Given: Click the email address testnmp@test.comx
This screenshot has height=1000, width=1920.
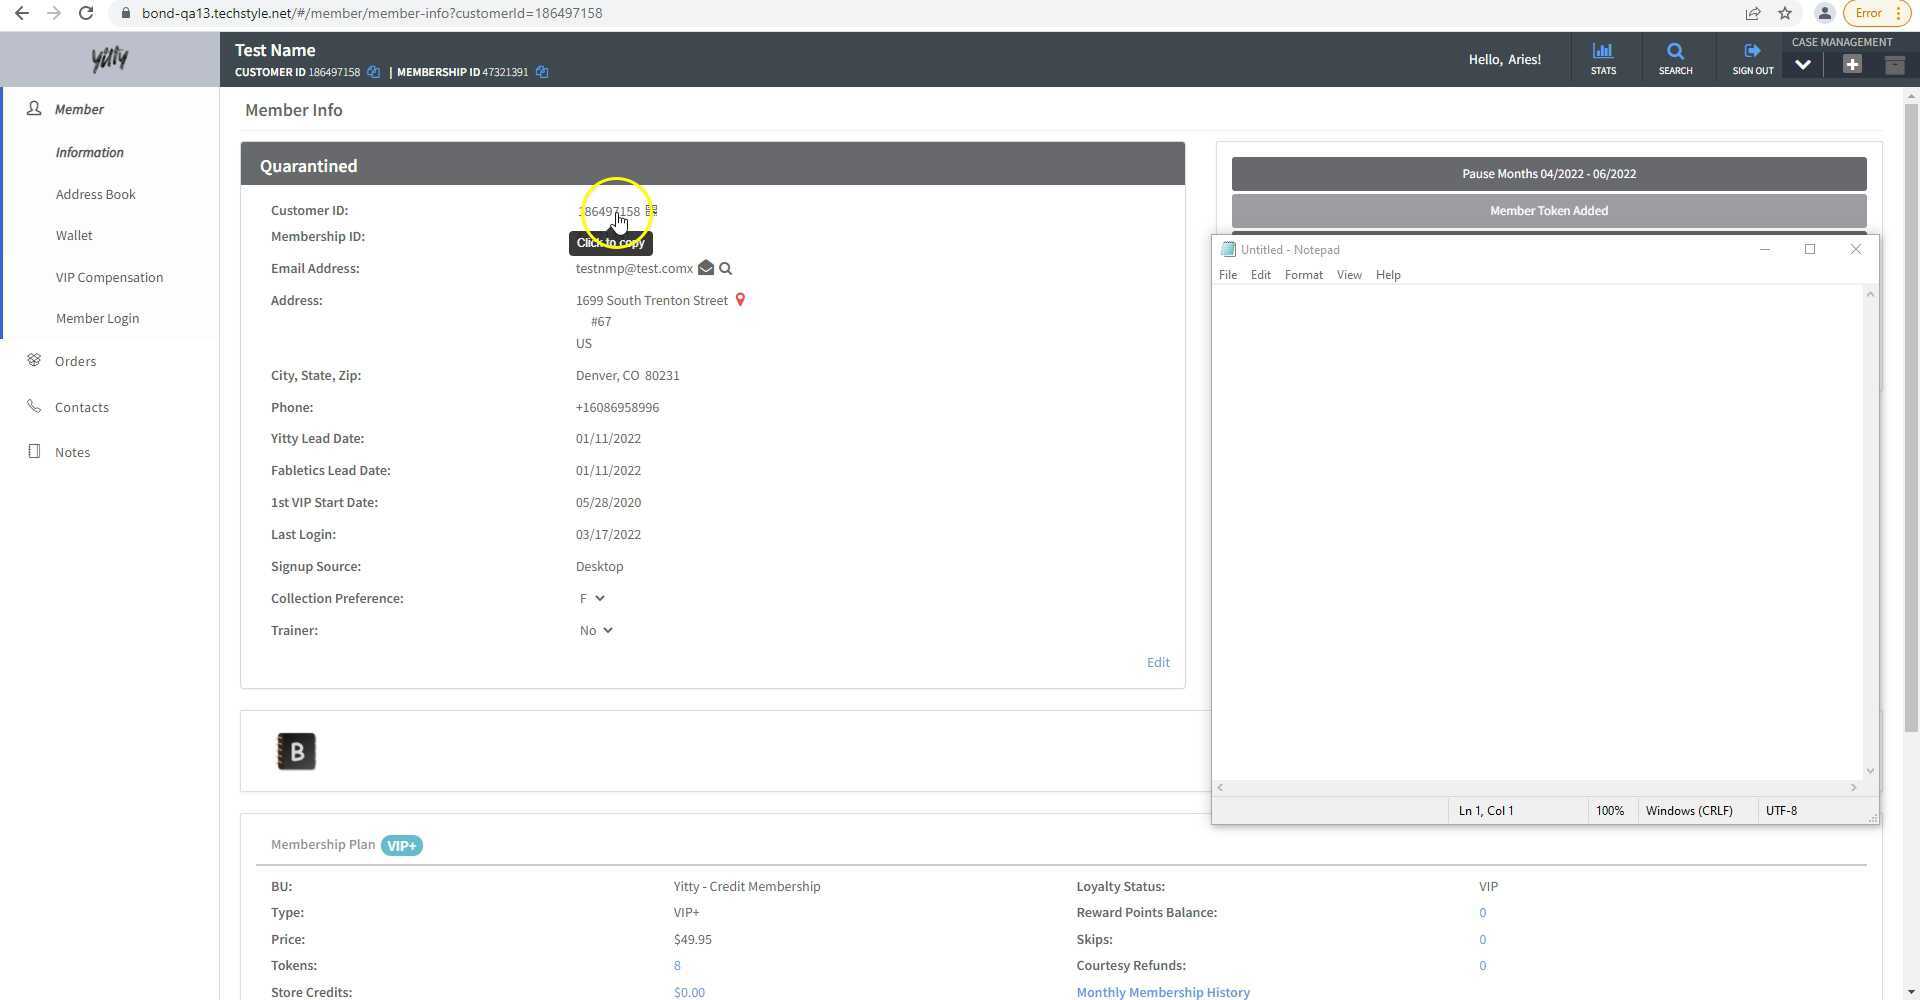Looking at the screenshot, I should 634,268.
